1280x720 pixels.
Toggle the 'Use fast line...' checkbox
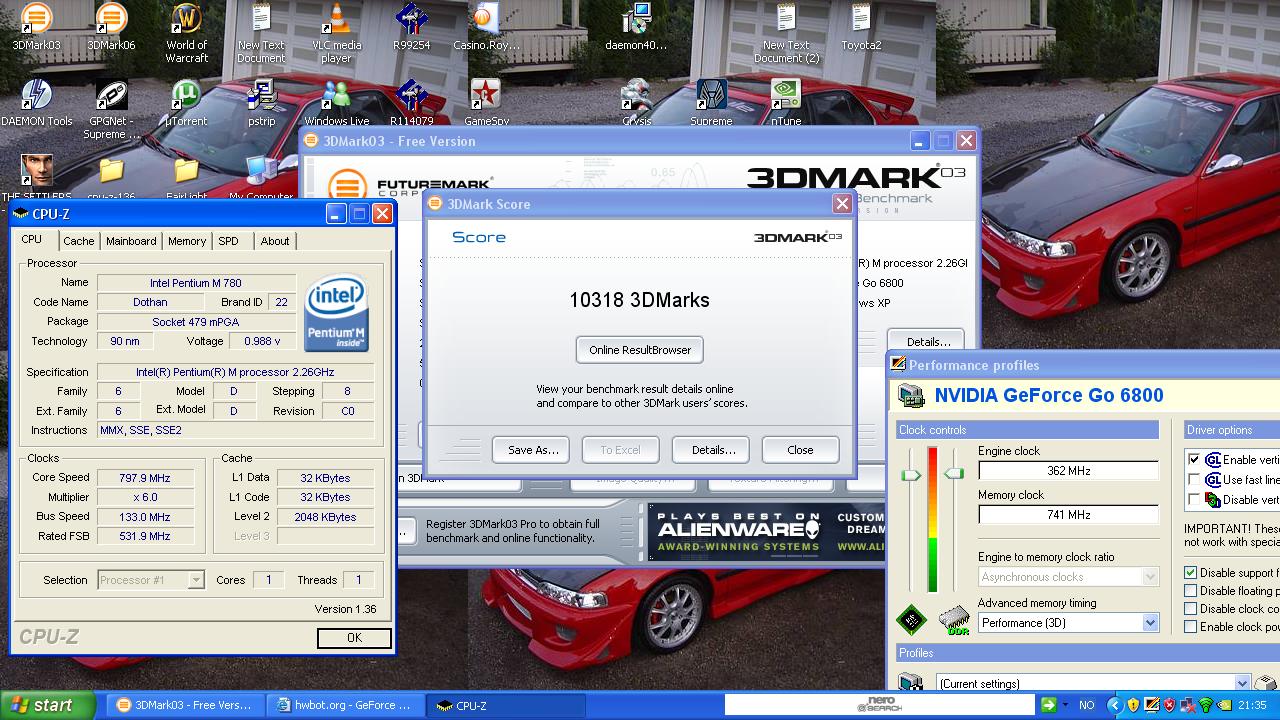tap(1193, 480)
